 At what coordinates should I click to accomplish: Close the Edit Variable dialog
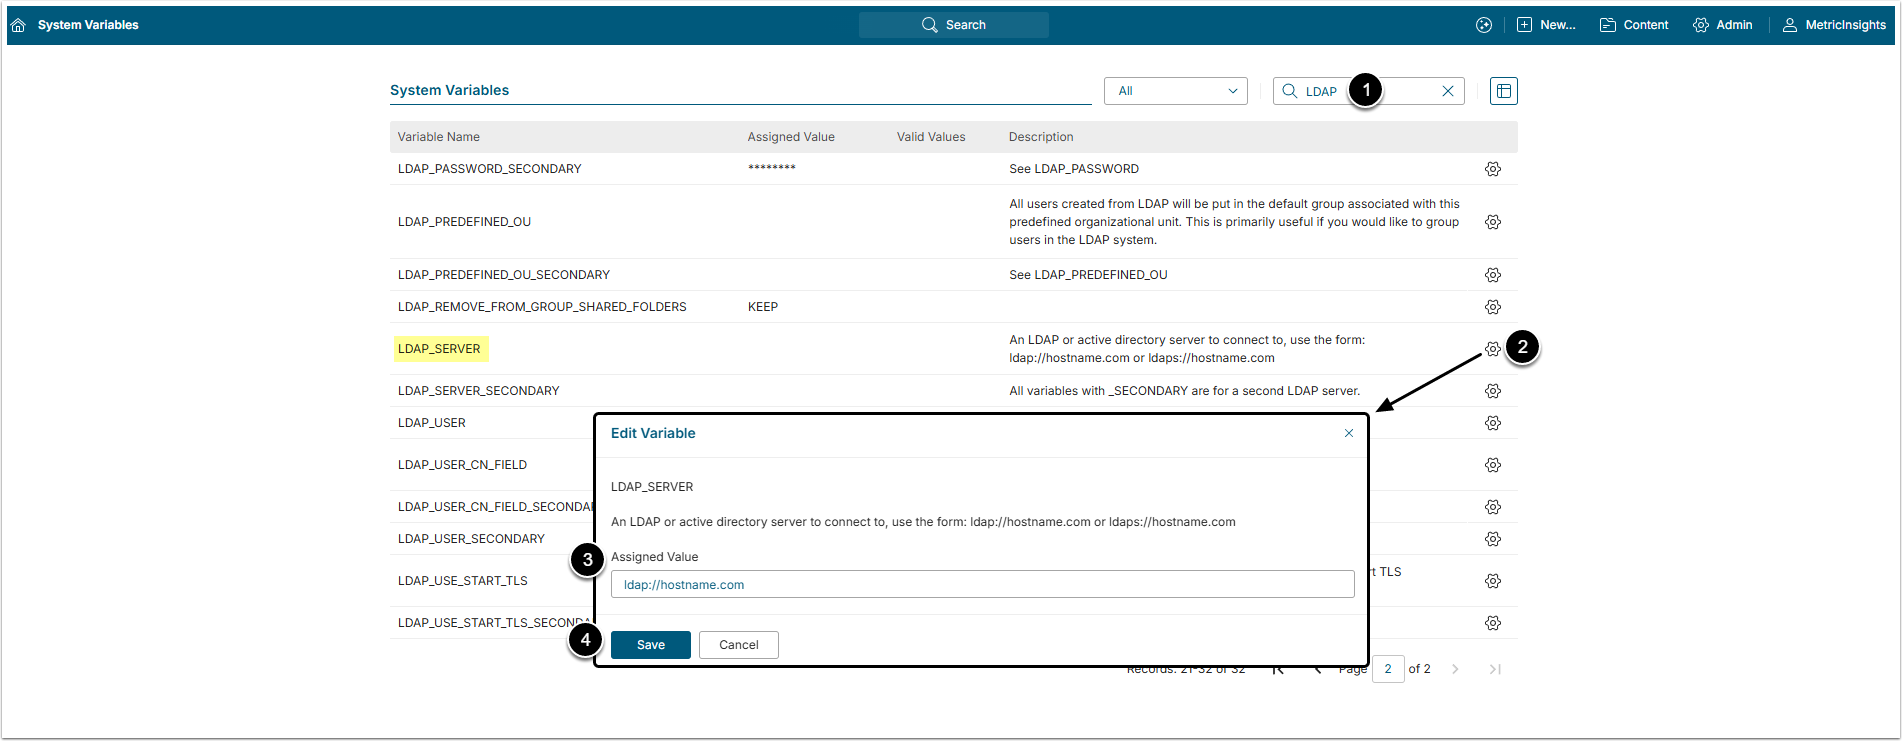[1348, 433]
